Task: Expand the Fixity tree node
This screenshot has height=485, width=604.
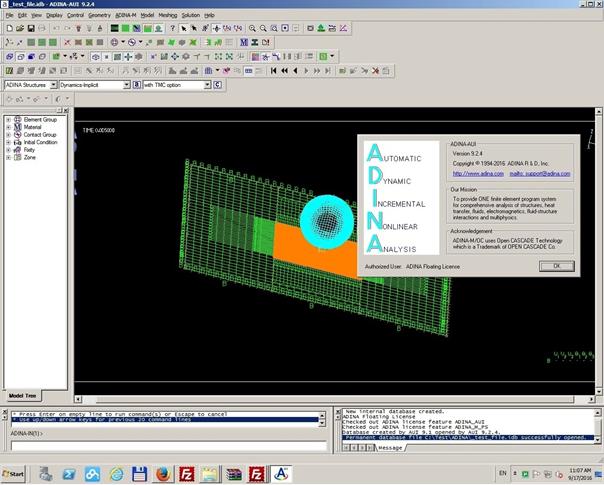Action: [x=8, y=150]
